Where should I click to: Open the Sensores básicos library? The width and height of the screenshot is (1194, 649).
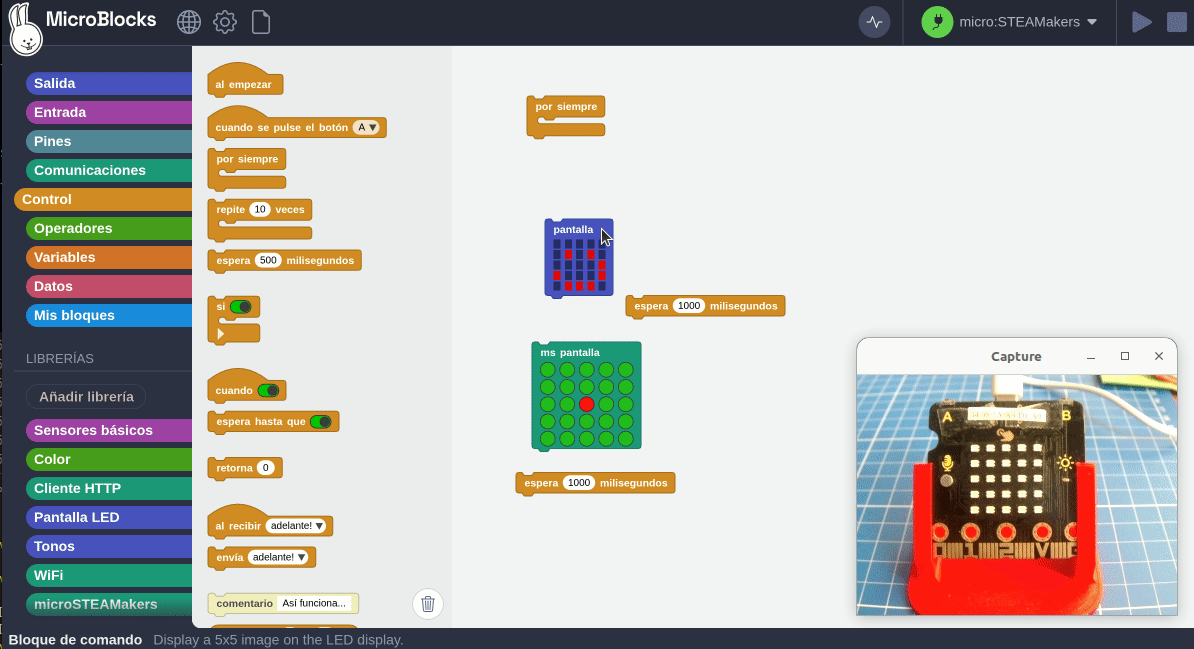(109, 430)
